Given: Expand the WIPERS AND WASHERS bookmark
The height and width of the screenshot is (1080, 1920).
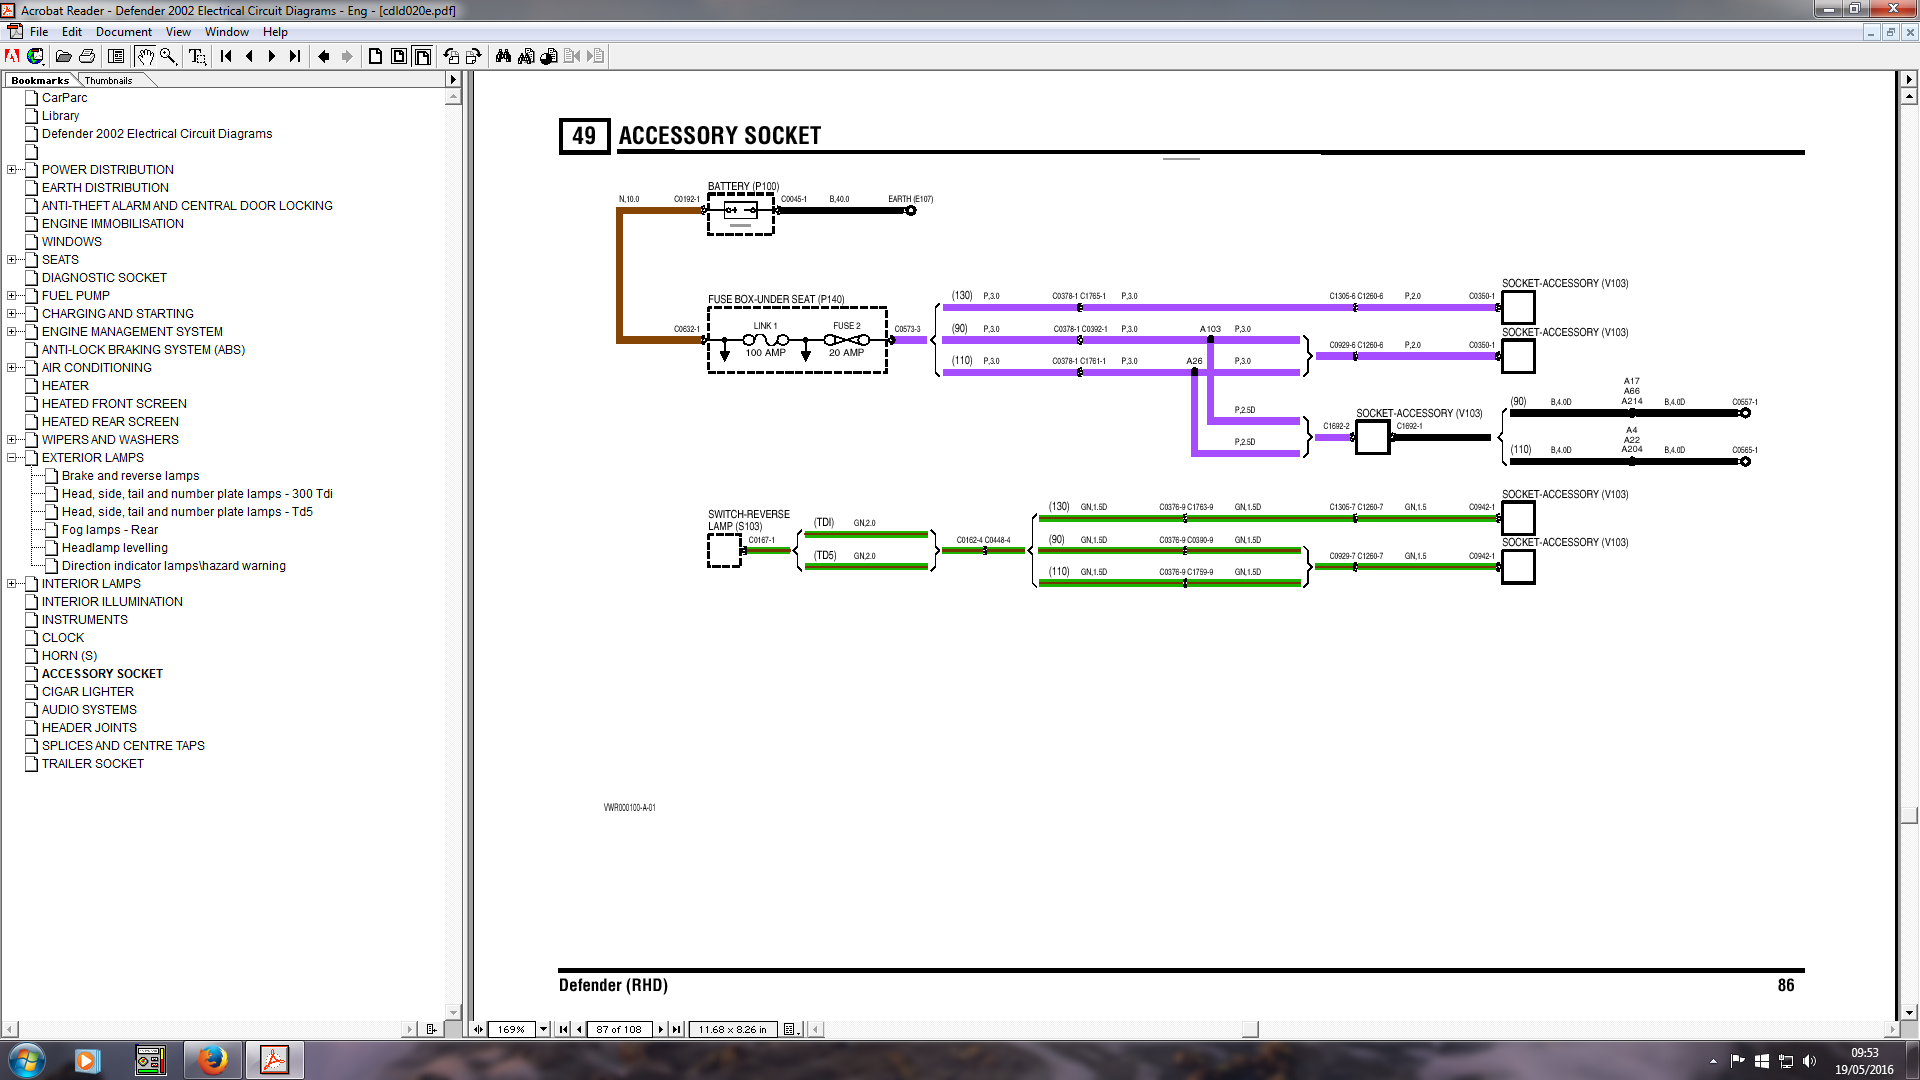Looking at the screenshot, I should pos(12,440).
